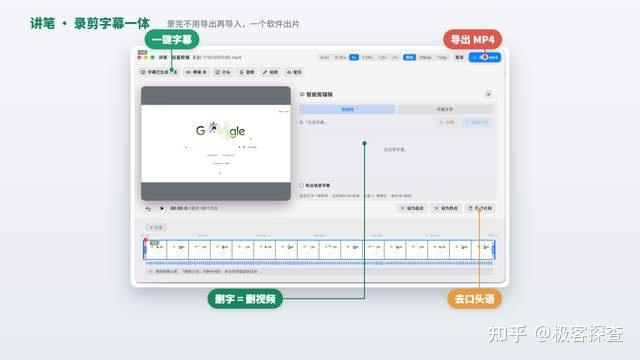Click the left trim handle of clip
Viewport: 640px width, 360px height.
[x=144, y=249]
